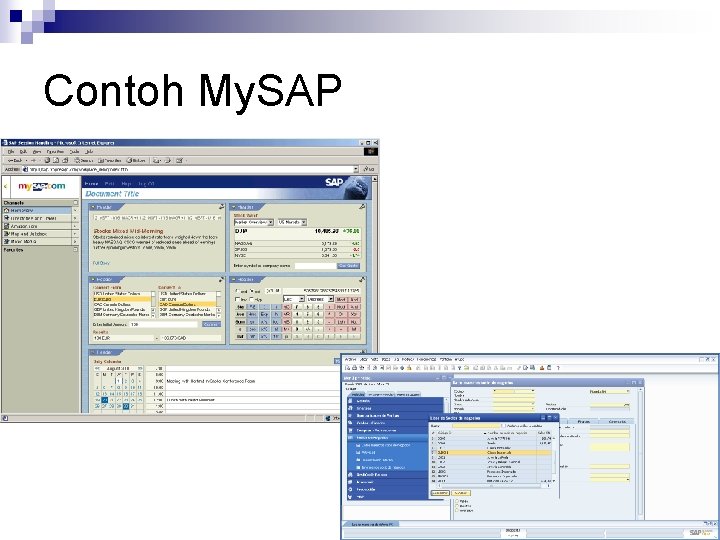The width and height of the screenshot is (720, 540).
Task: Maximize the stock quotes portlet using its corner icon
Action: [x=362, y=207]
